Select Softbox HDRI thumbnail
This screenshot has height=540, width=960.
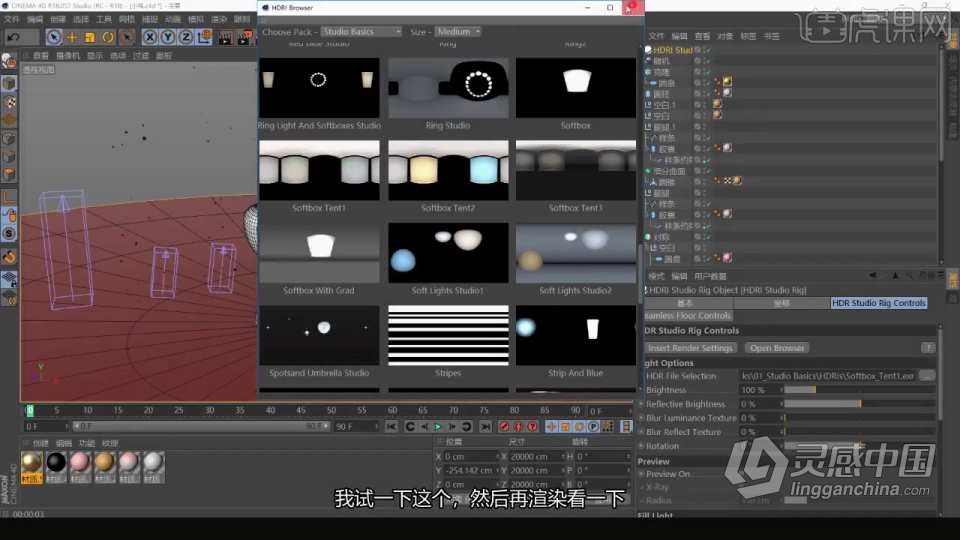(576, 88)
